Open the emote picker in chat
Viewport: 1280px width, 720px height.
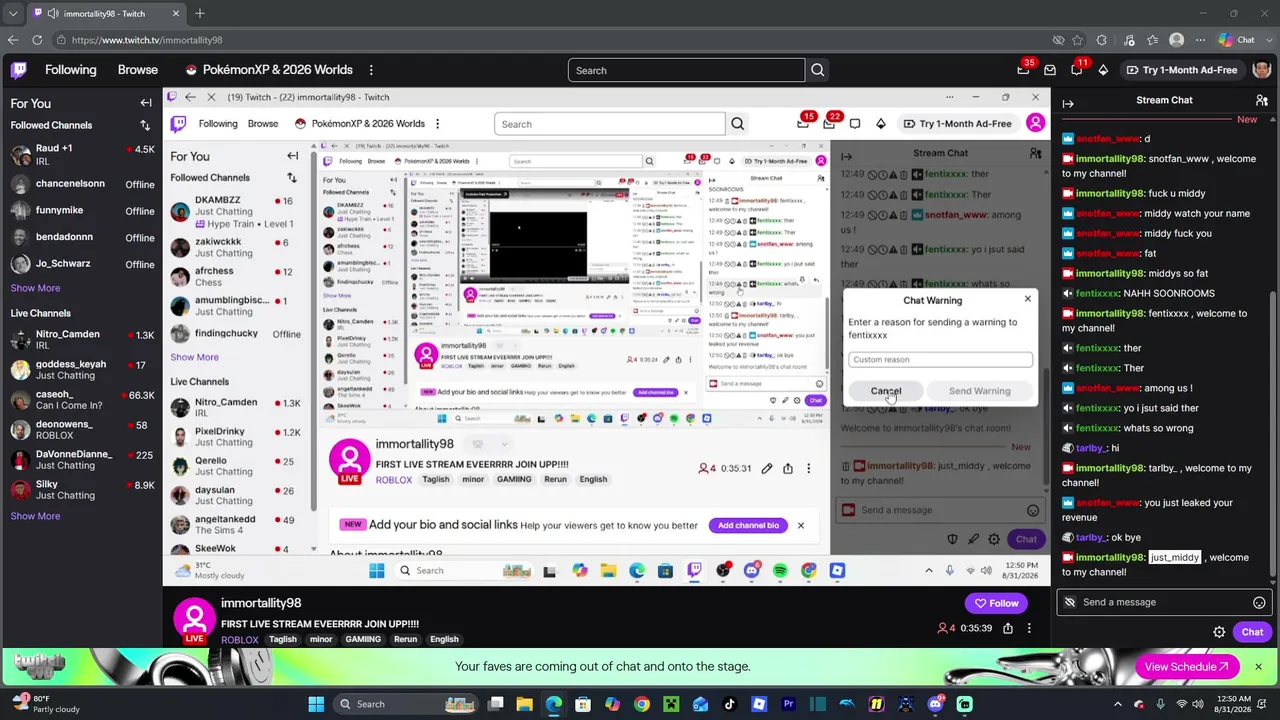pos(1259,602)
